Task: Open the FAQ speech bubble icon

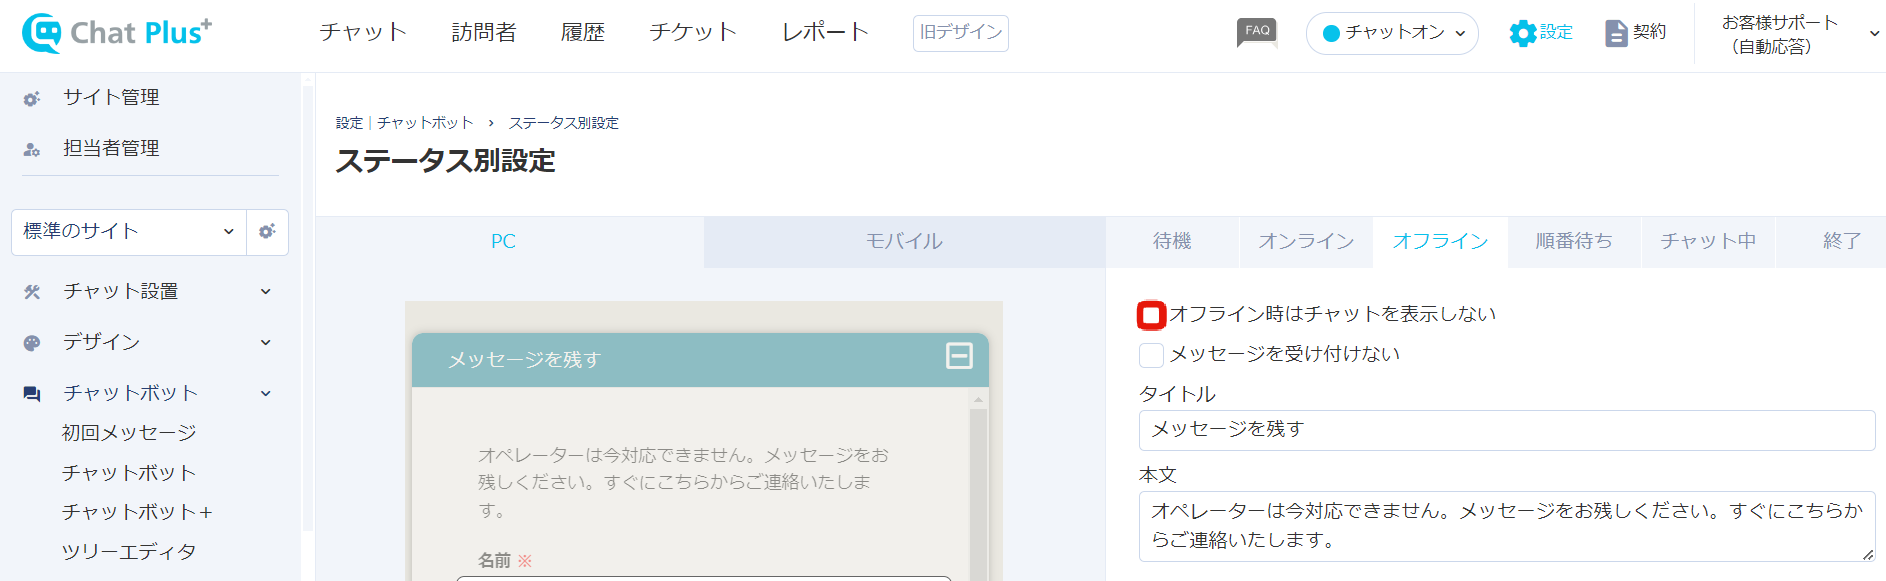Action: [x=1257, y=32]
